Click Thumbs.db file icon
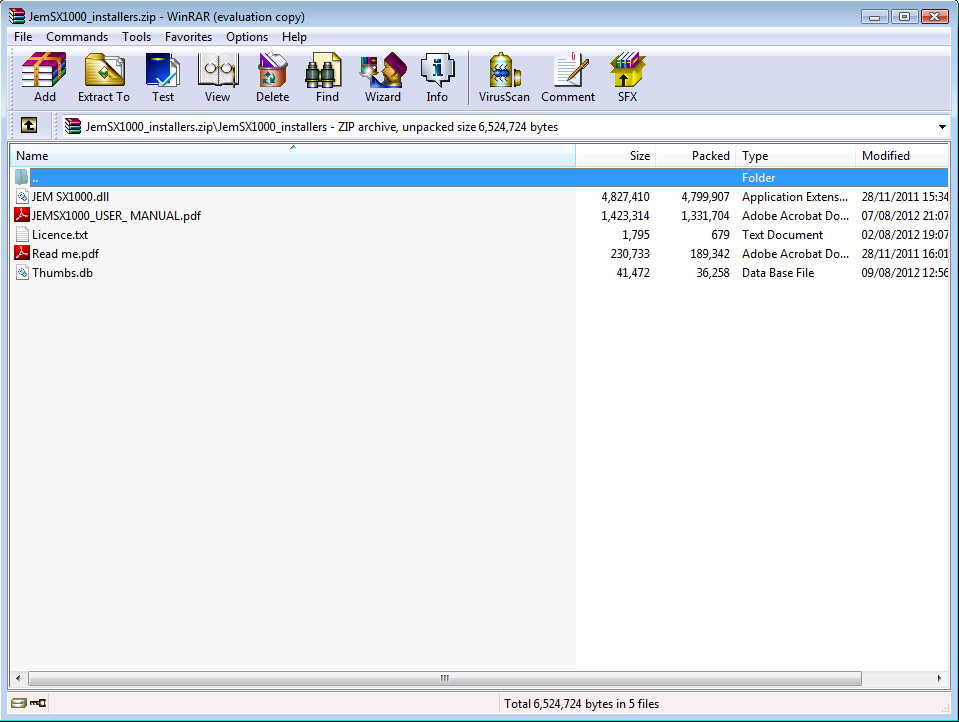Screen dimensions: 959x722 [22, 272]
